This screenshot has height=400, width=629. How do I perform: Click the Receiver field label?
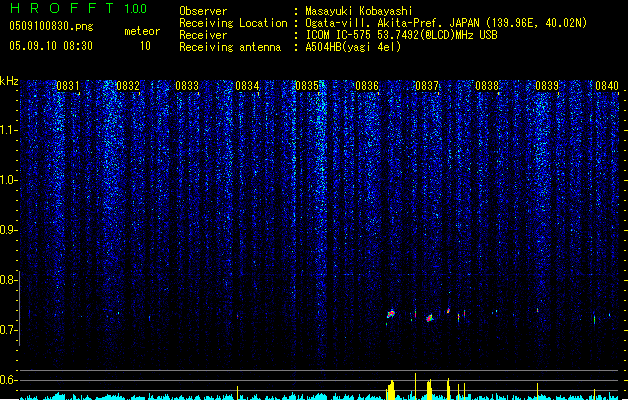(x=203, y=35)
